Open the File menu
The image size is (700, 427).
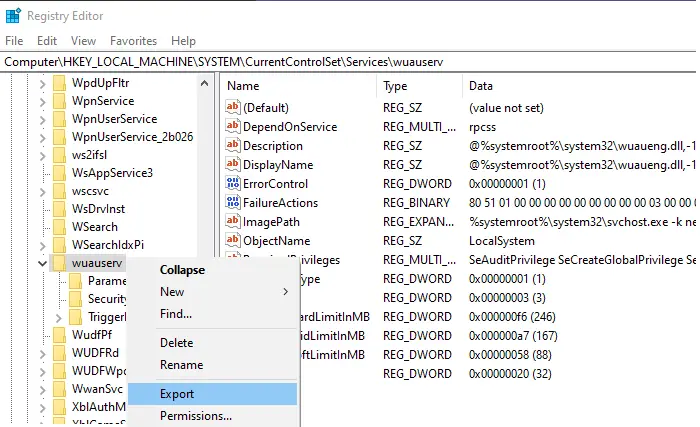tap(14, 41)
